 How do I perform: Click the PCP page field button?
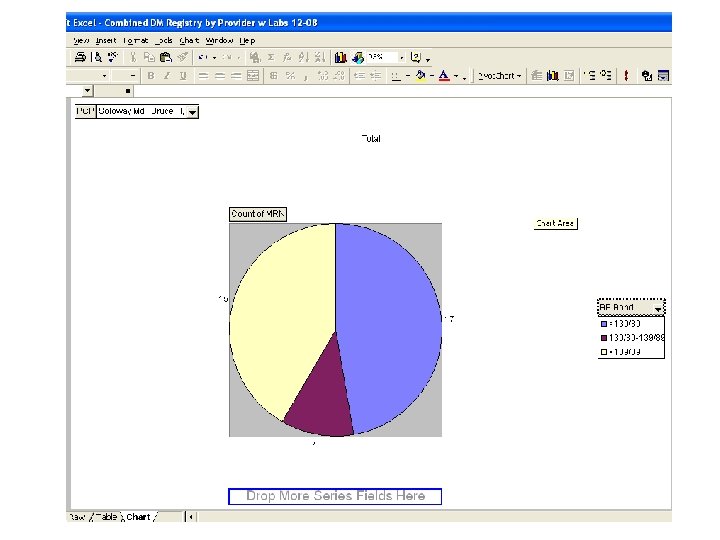pyautogui.click(x=85, y=112)
